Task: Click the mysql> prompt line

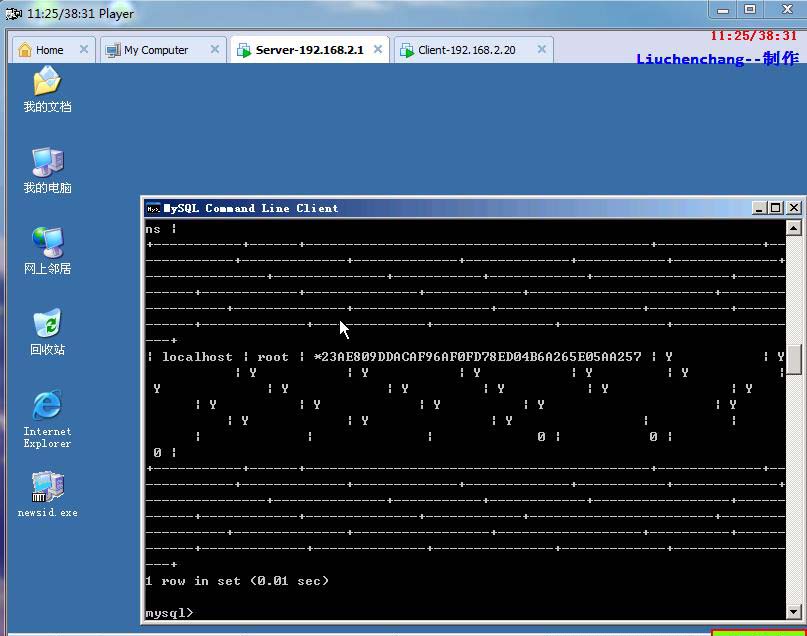Action: point(169,613)
